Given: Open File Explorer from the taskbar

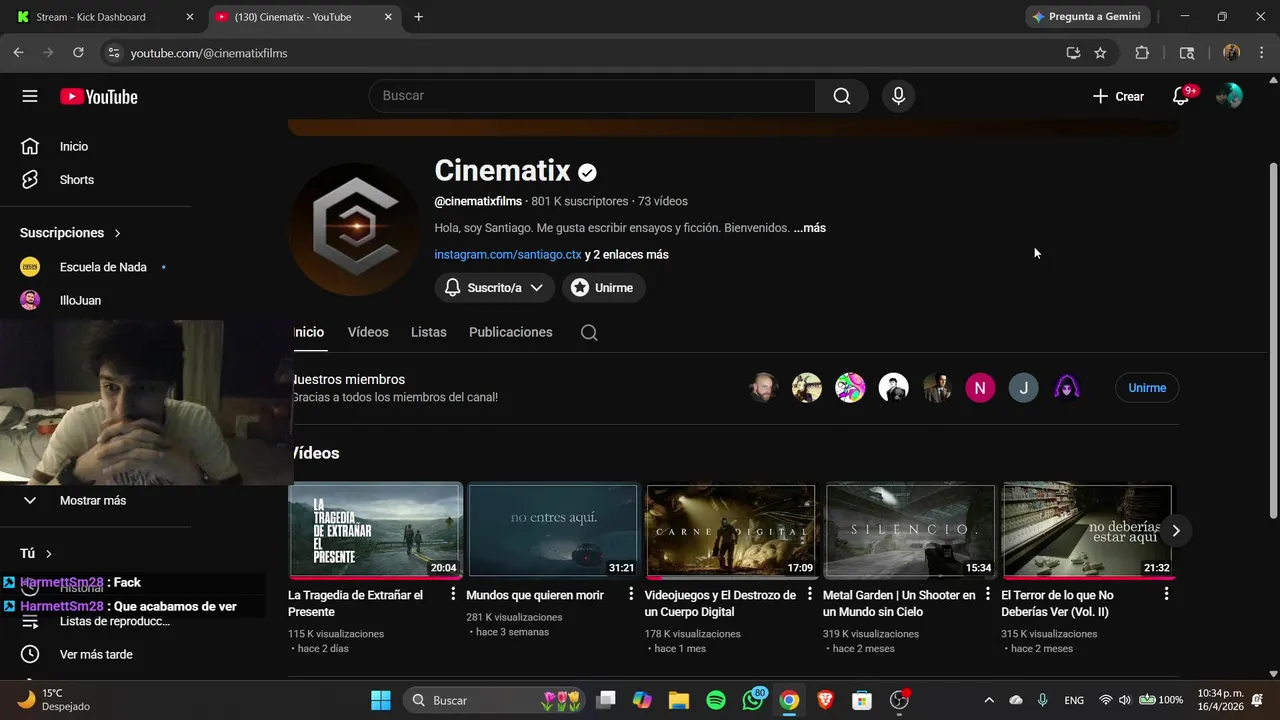Looking at the screenshot, I should (x=679, y=700).
